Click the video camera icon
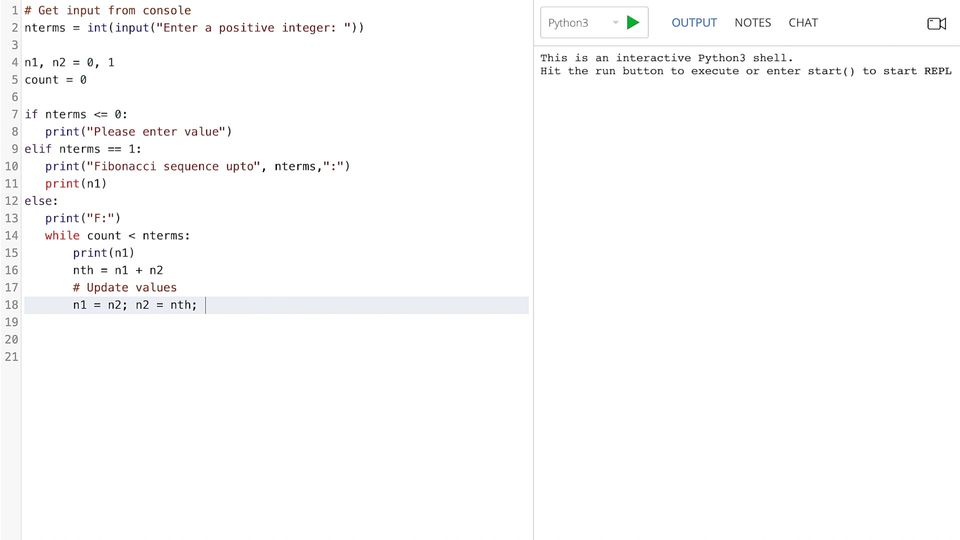960x540 pixels. (x=936, y=23)
